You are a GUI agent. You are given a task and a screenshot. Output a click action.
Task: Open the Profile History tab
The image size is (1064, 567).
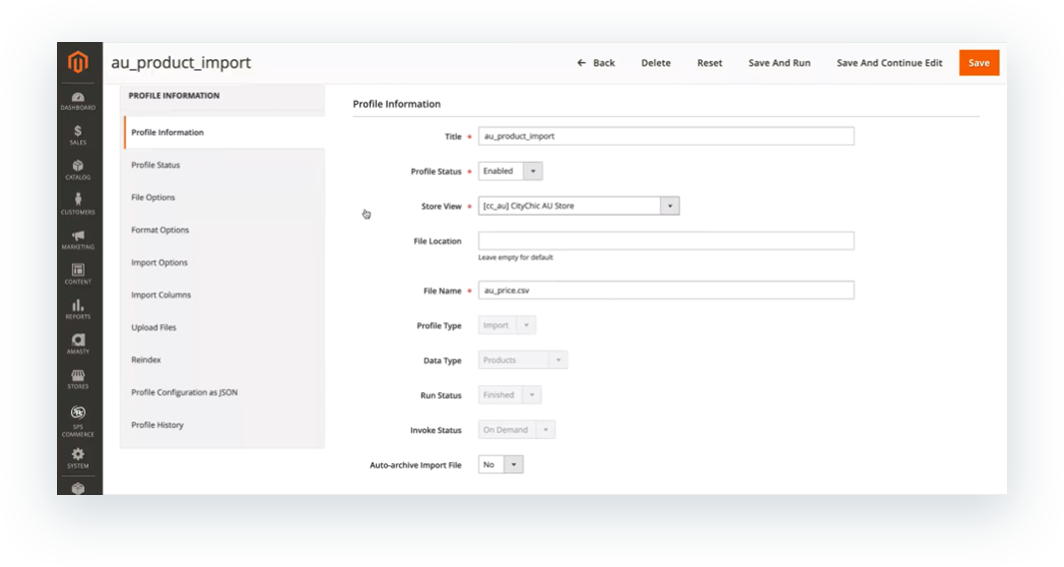tap(157, 425)
